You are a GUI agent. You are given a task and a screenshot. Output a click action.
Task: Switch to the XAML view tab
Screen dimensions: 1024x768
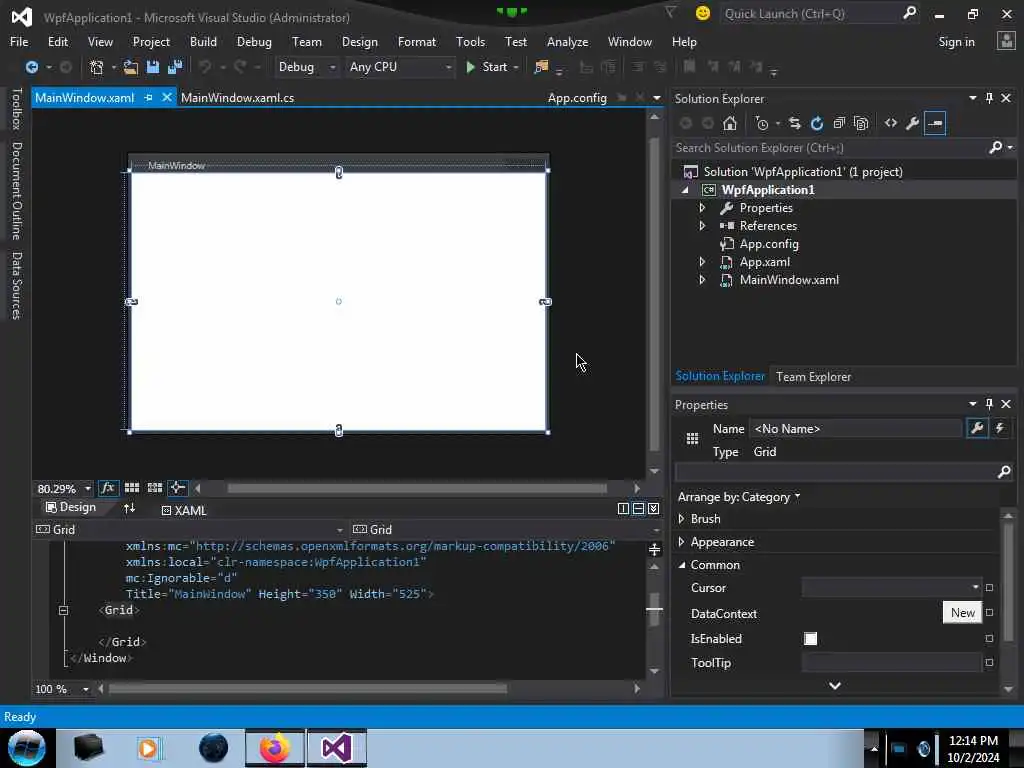pos(184,511)
